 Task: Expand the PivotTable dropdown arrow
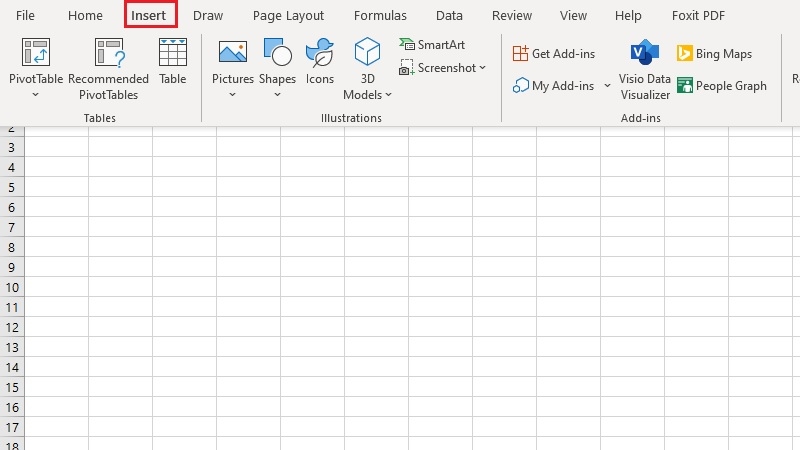tap(35, 94)
